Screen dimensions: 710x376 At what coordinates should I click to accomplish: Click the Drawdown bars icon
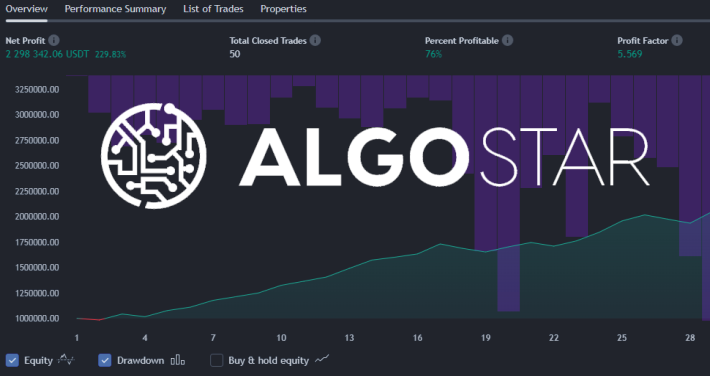click(178, 361)
